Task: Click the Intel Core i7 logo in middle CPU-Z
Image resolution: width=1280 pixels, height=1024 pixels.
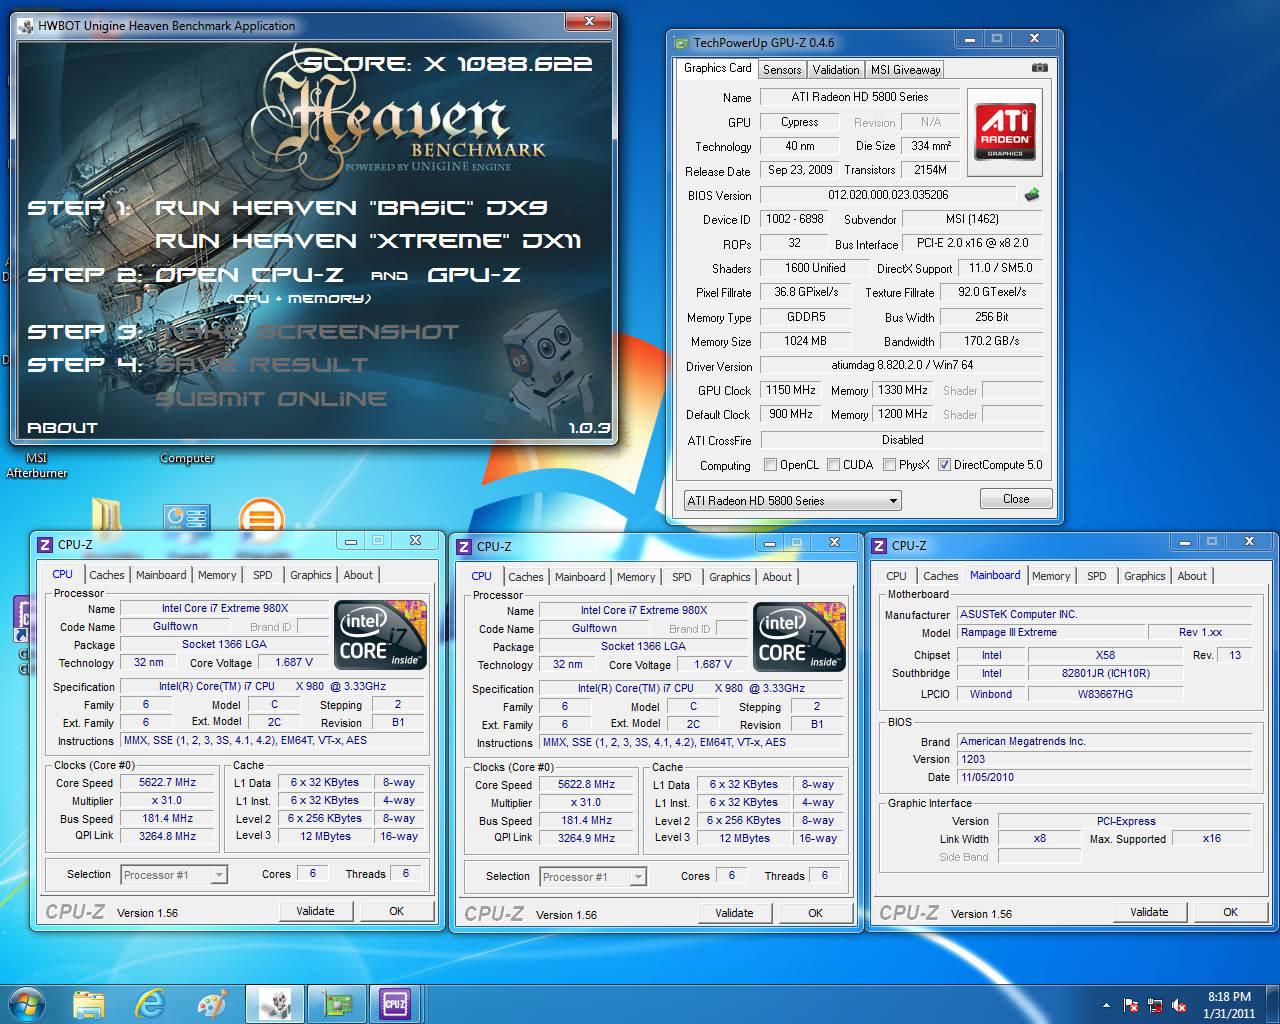Action: click(799, 637)
